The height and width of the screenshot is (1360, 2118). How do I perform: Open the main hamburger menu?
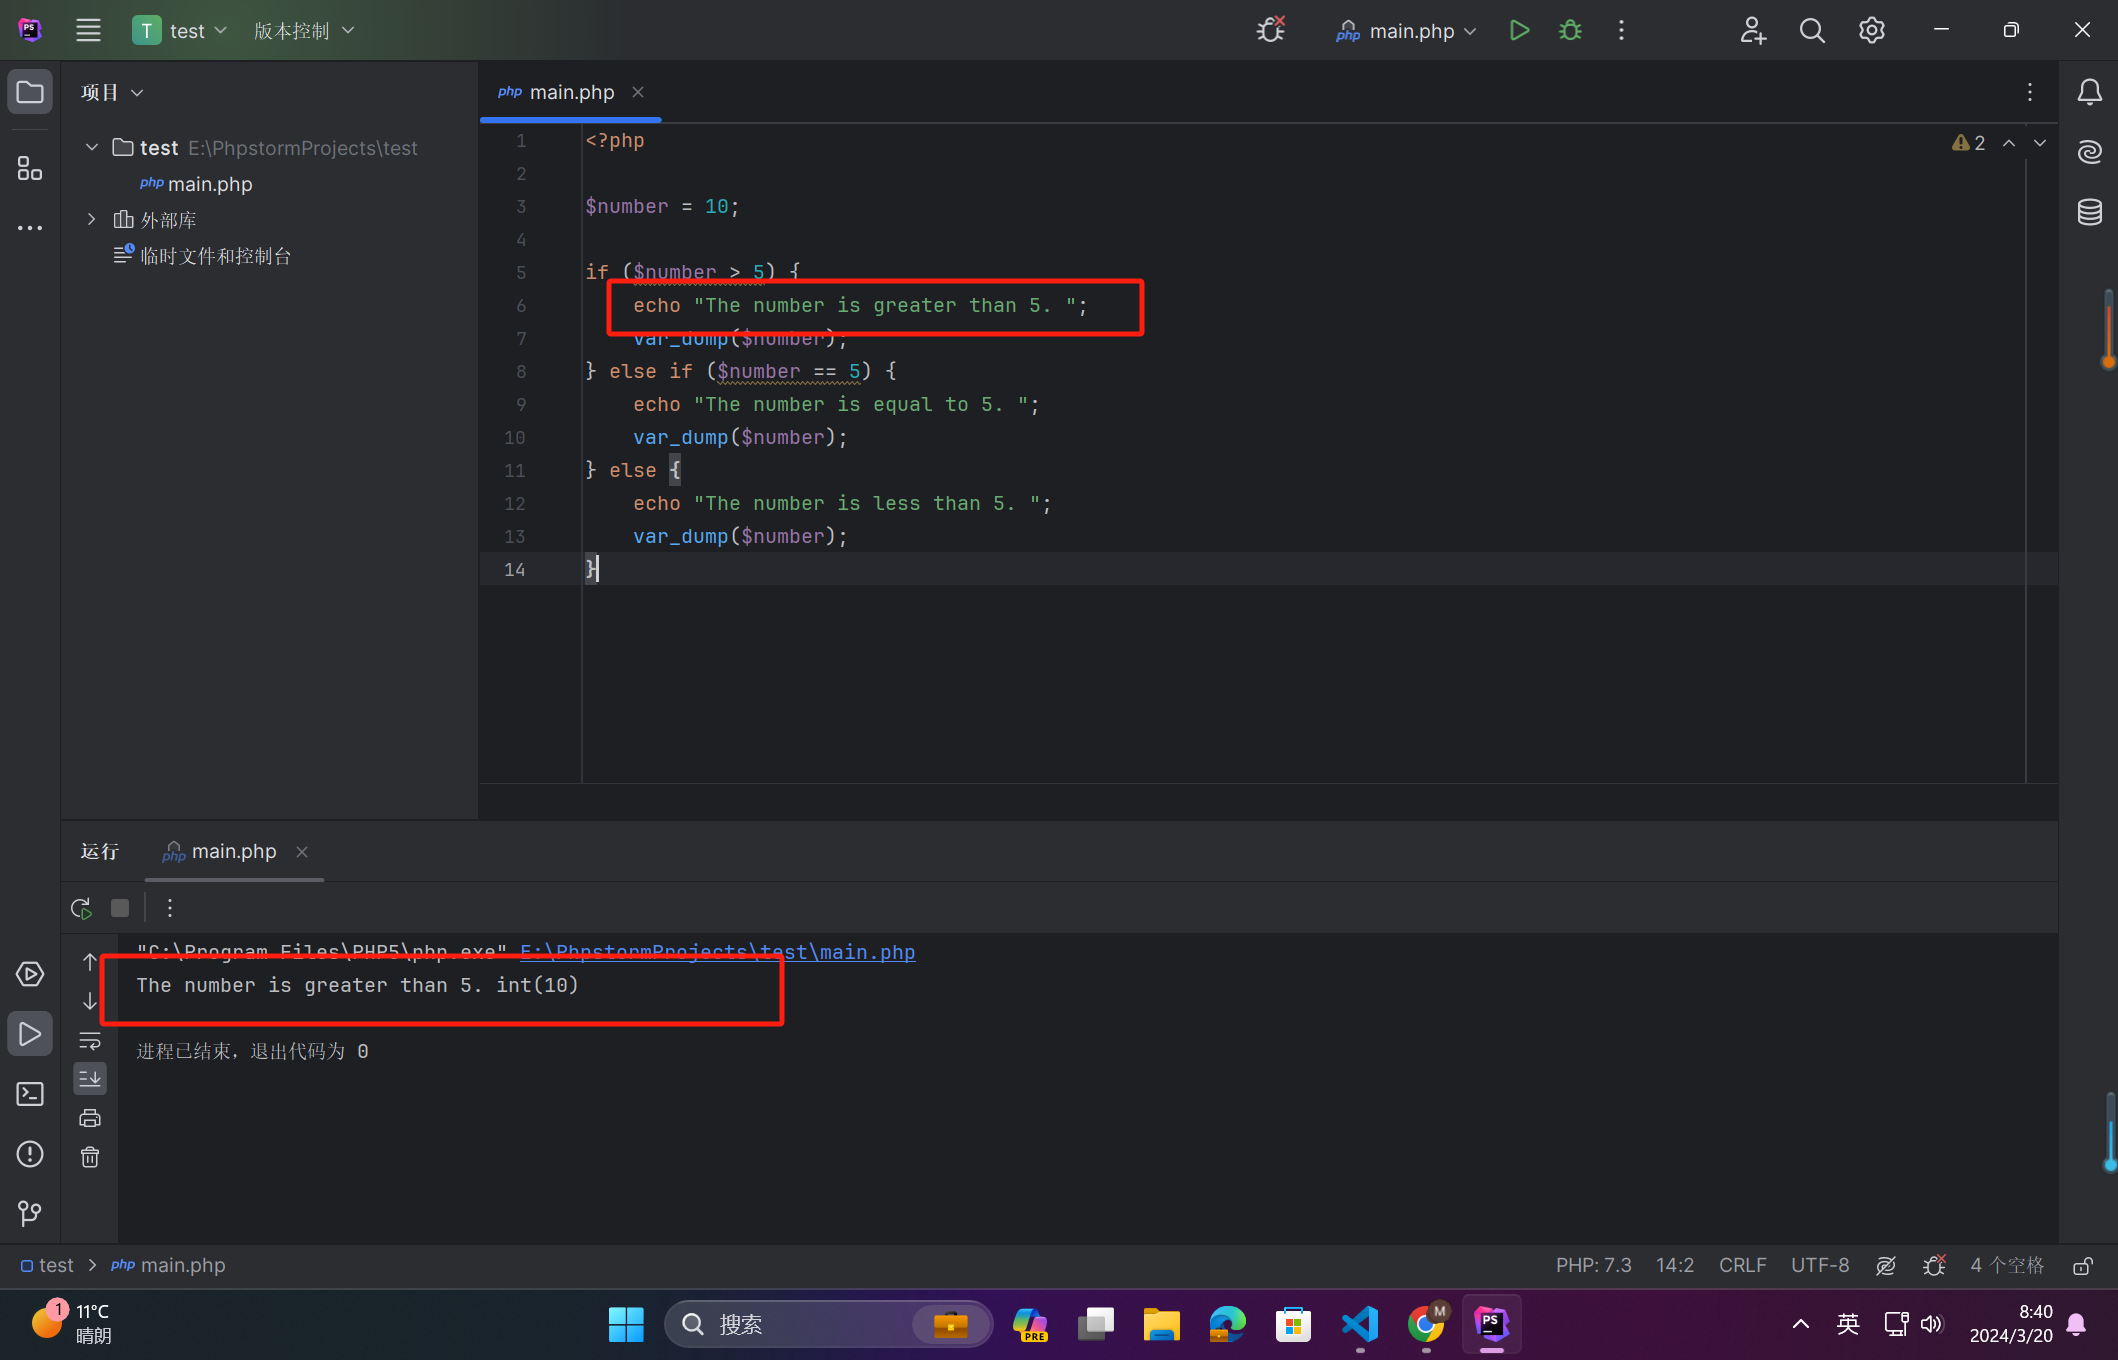click(88, 31)
